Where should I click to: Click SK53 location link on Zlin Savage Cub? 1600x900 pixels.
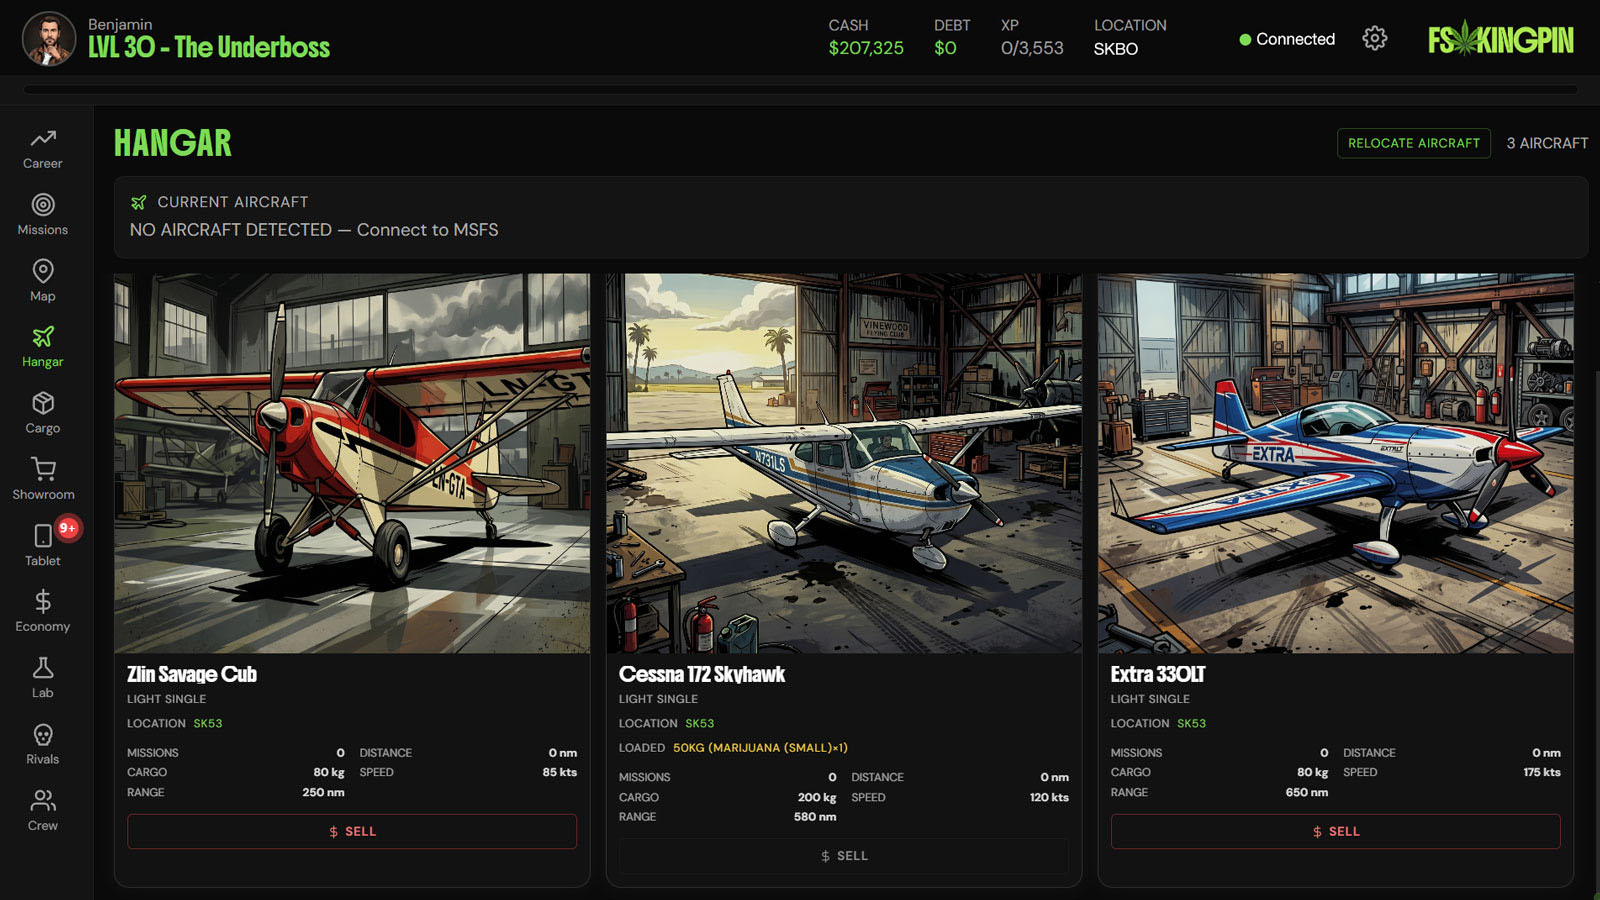(x=208, y=723)
